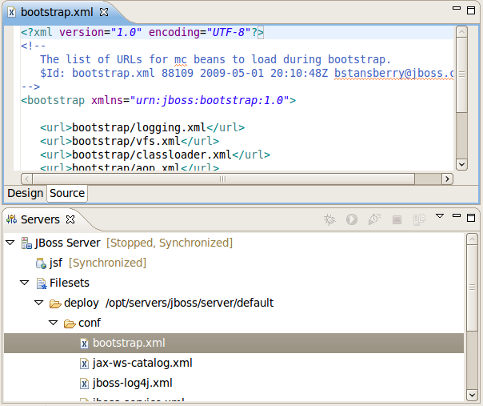
Task: Select jboss-log4j.xml file
Action: coord(132,383)
